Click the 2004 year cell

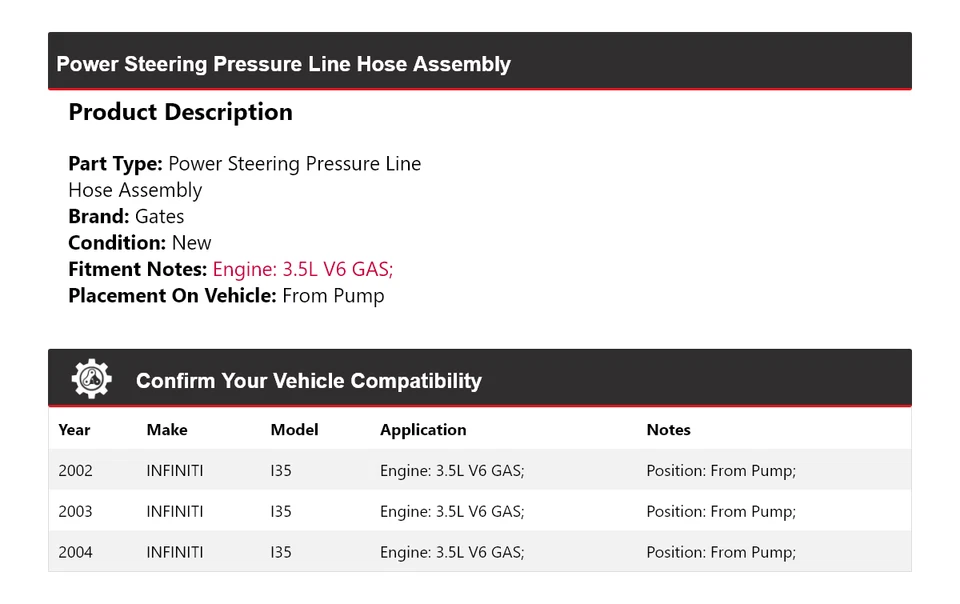[75, 552]
